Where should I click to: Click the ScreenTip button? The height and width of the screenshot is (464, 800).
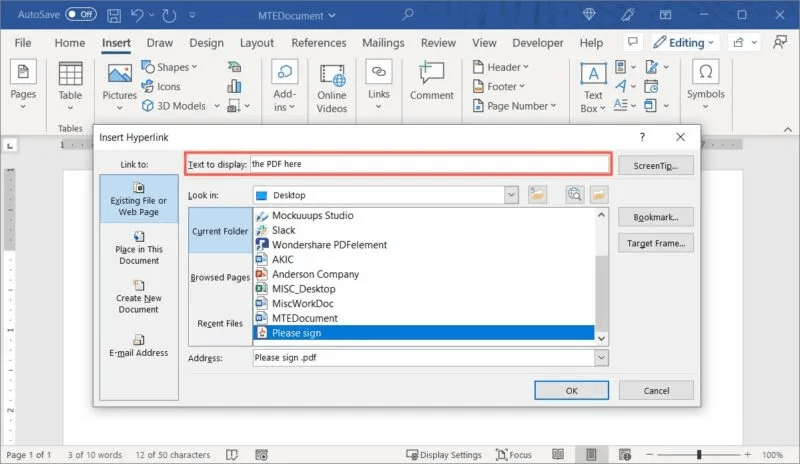(656, 165)
